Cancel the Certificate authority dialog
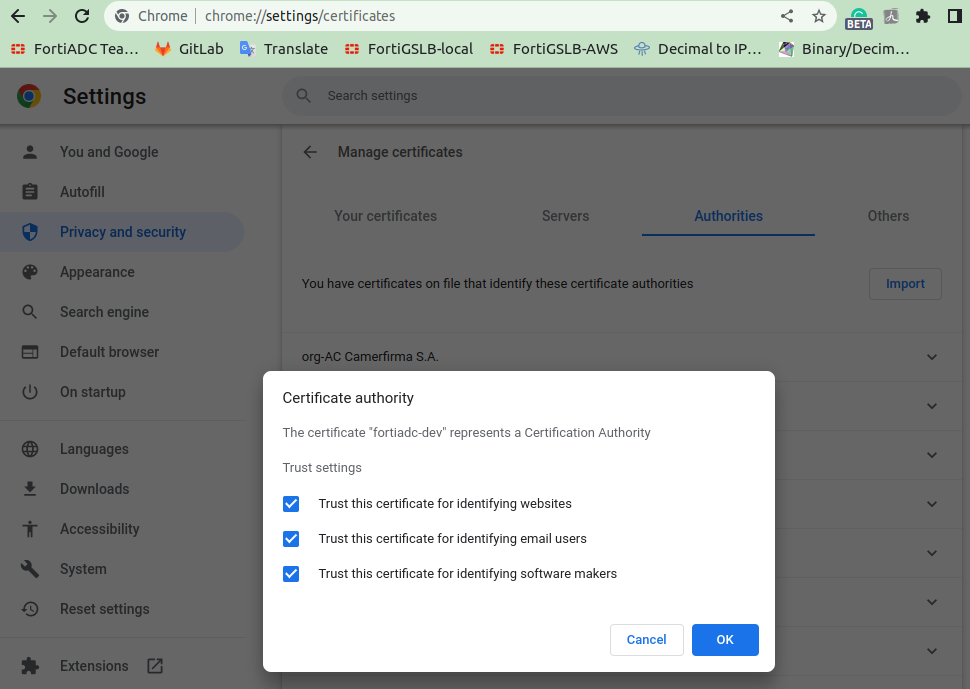 click(646, 640)
